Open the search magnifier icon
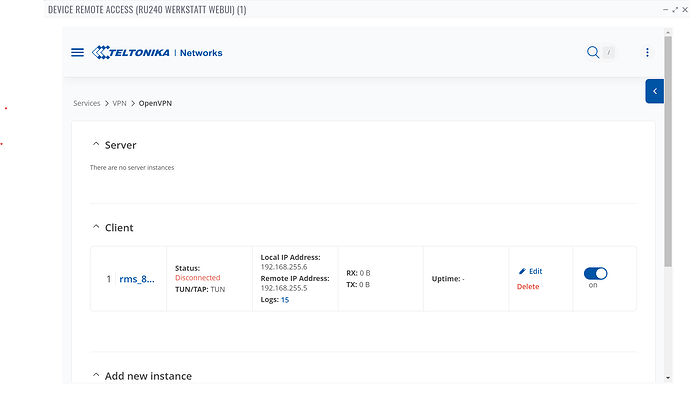This screenshot has height=396, width=690. 593,52
